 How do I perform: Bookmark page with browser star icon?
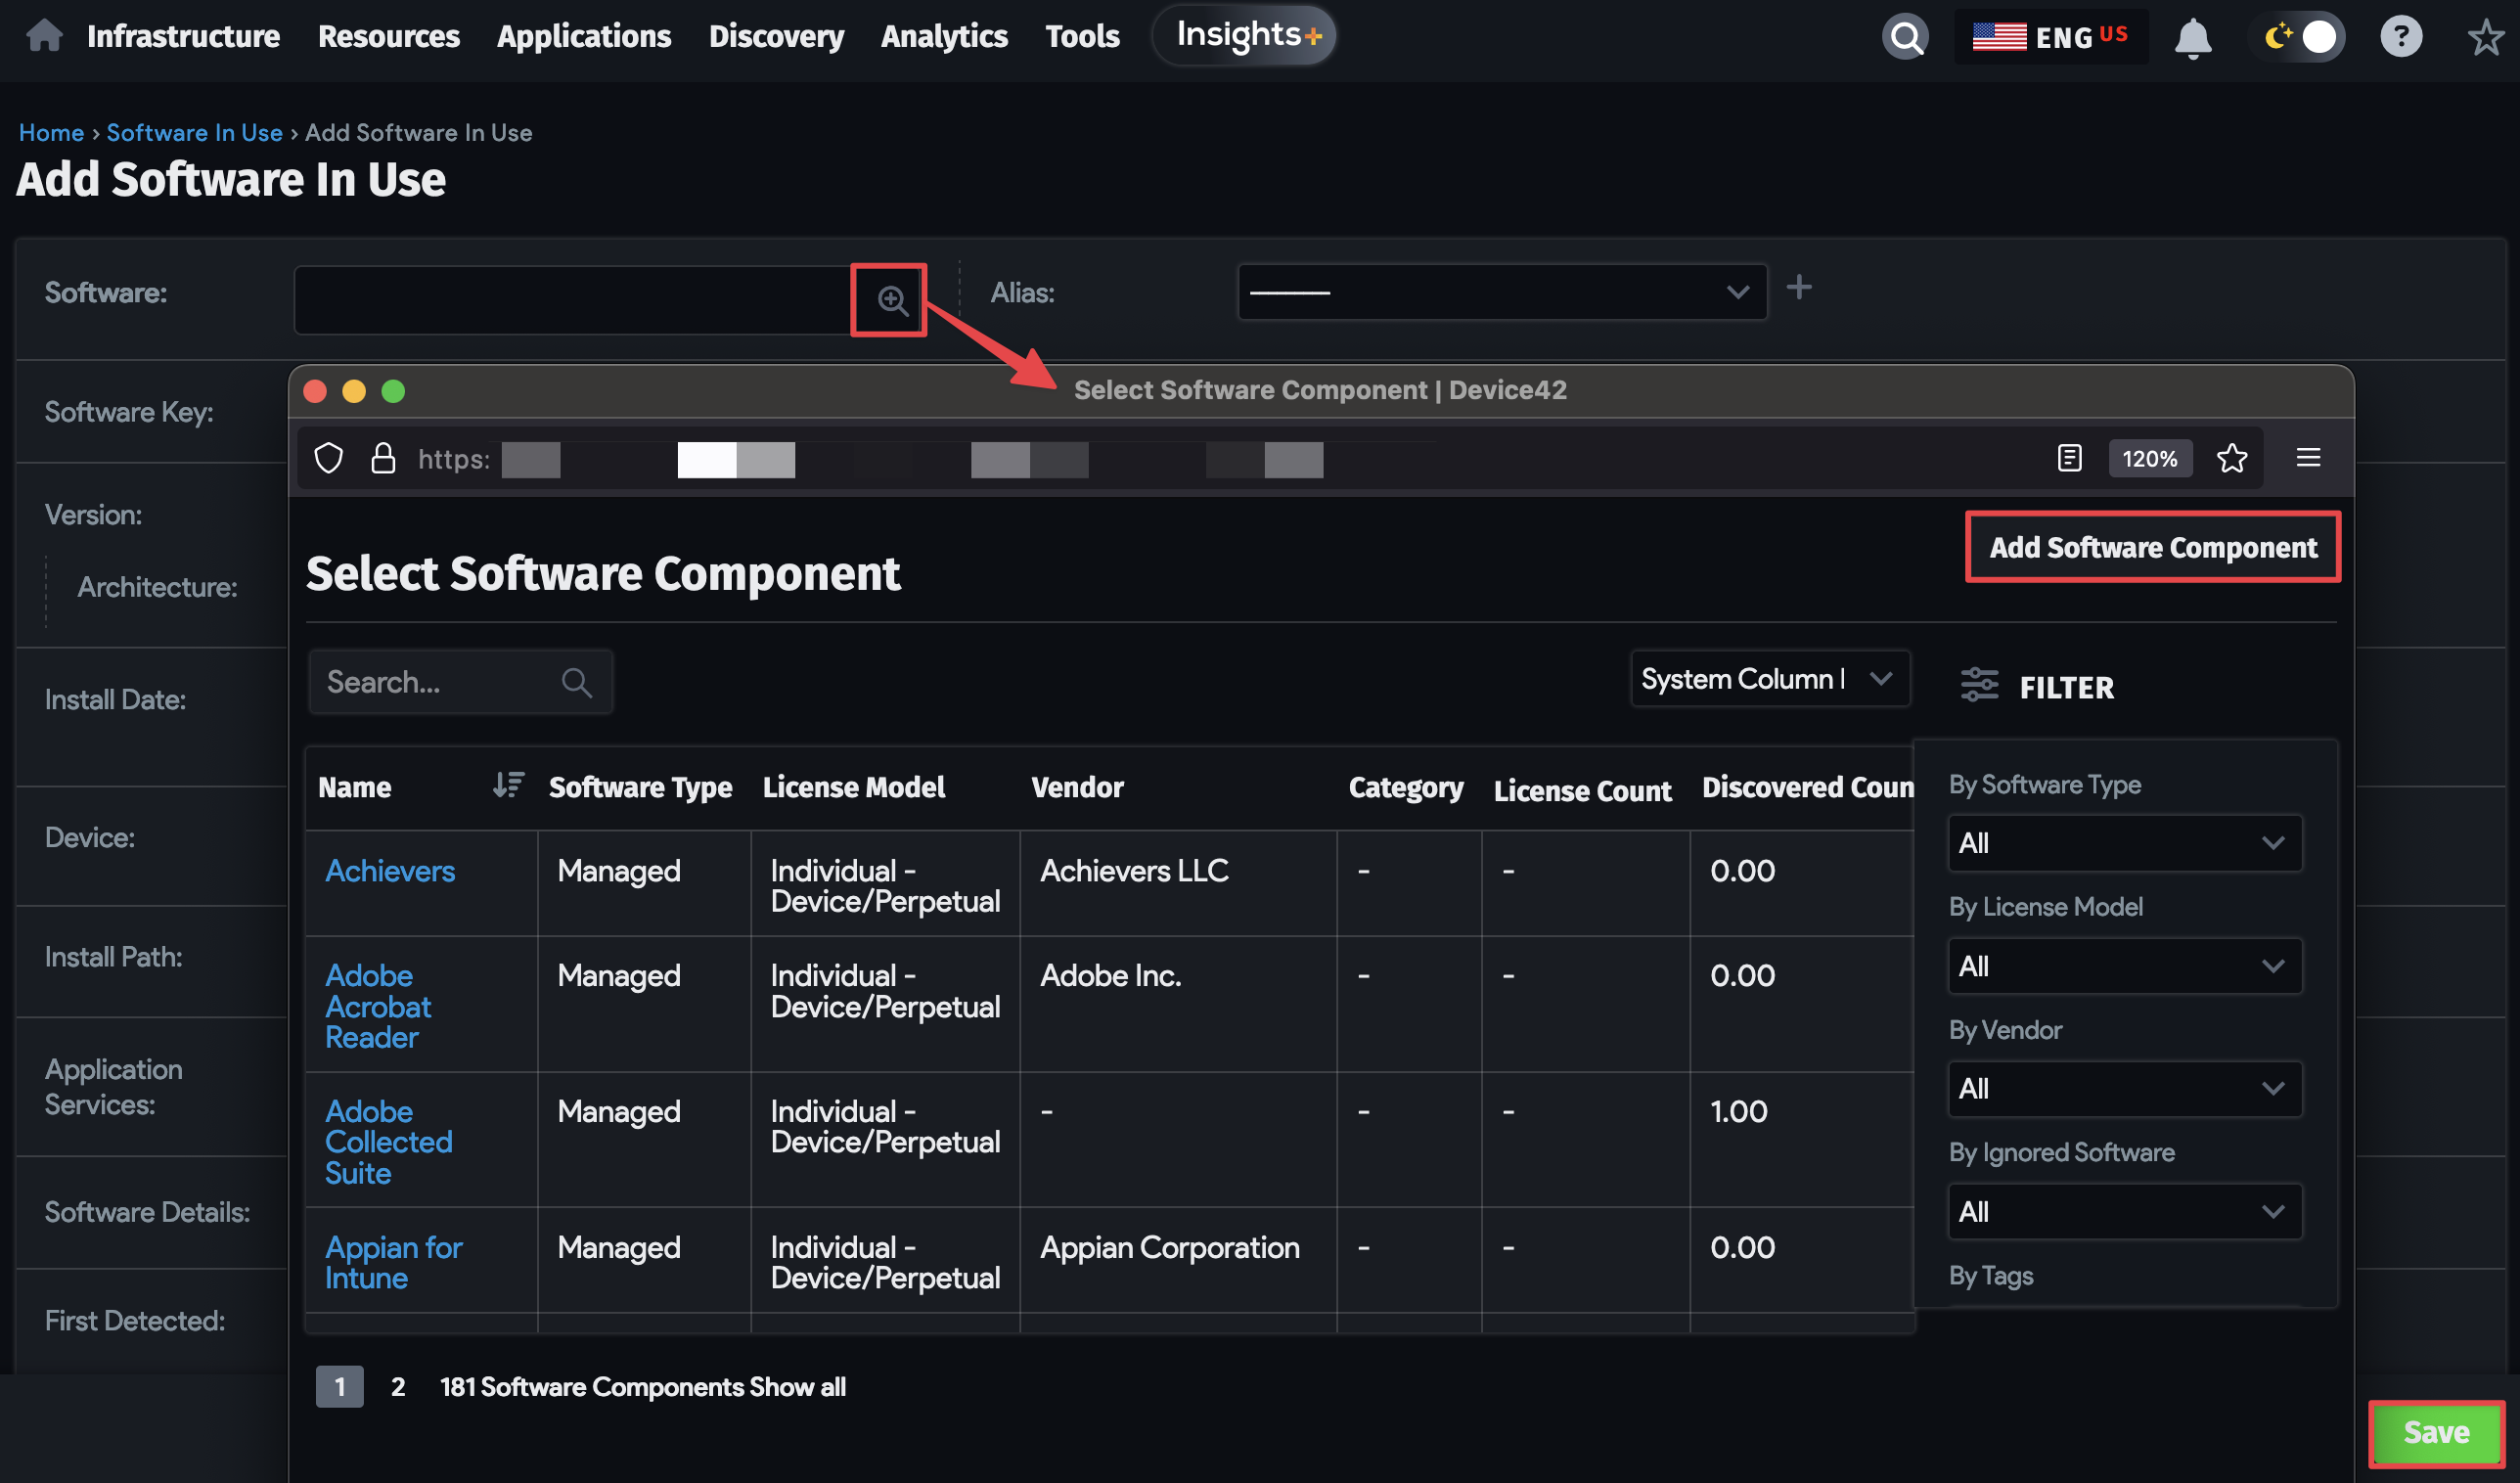(x=2231, y=459)
